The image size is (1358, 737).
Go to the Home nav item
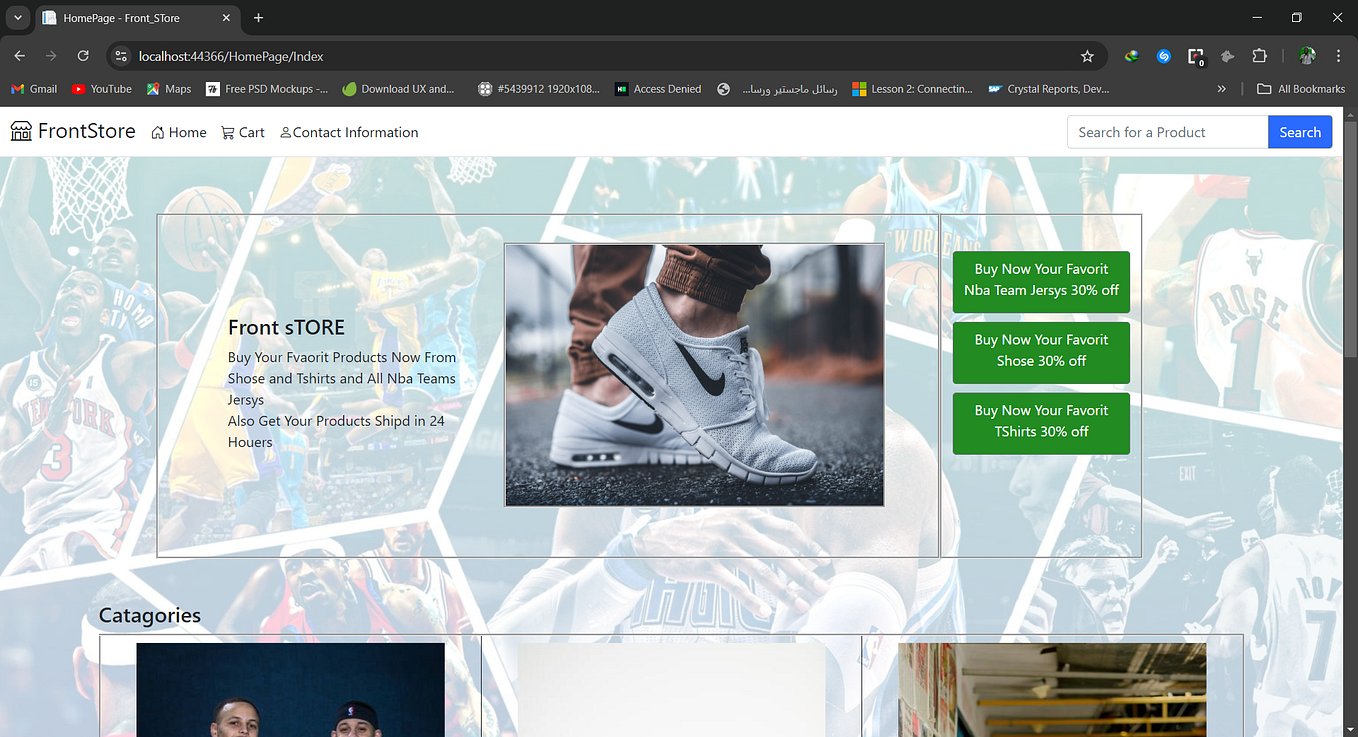tap(179, 132)
